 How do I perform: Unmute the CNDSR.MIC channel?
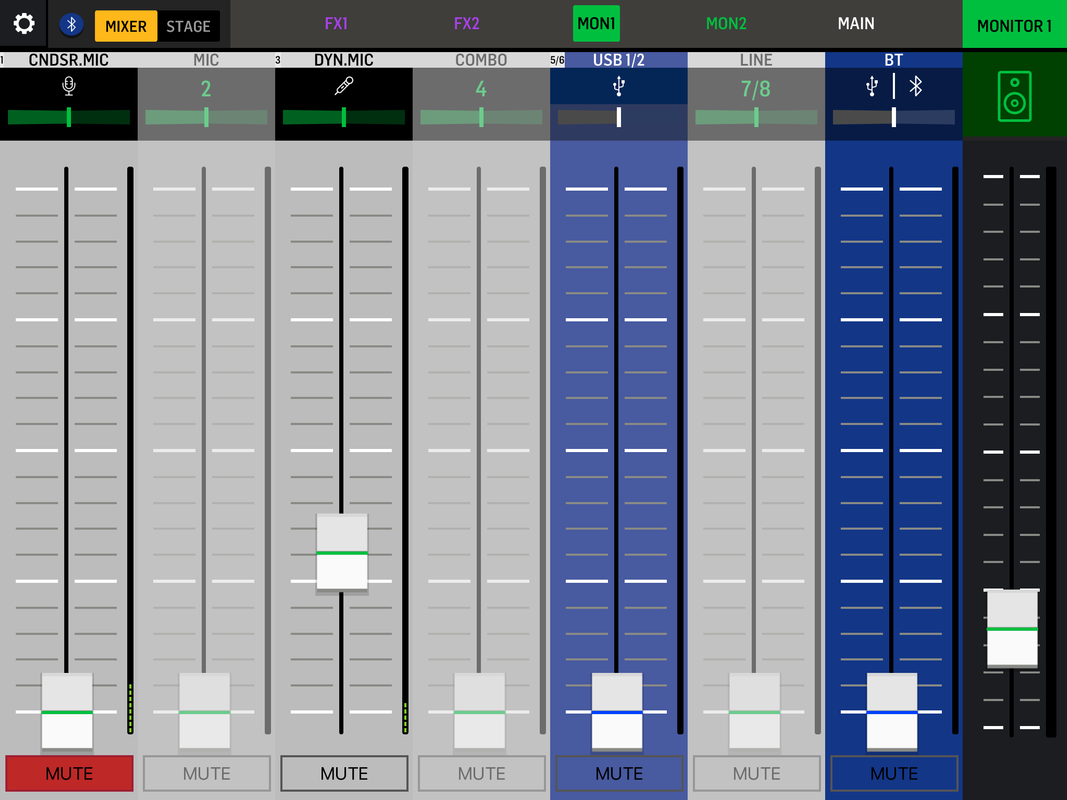[x=69, y=773]
